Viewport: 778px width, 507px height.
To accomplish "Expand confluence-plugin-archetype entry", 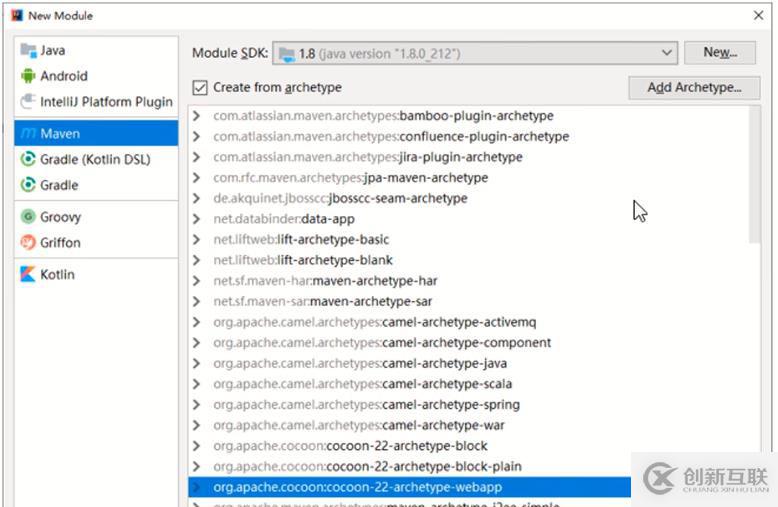I will [197, 136].
